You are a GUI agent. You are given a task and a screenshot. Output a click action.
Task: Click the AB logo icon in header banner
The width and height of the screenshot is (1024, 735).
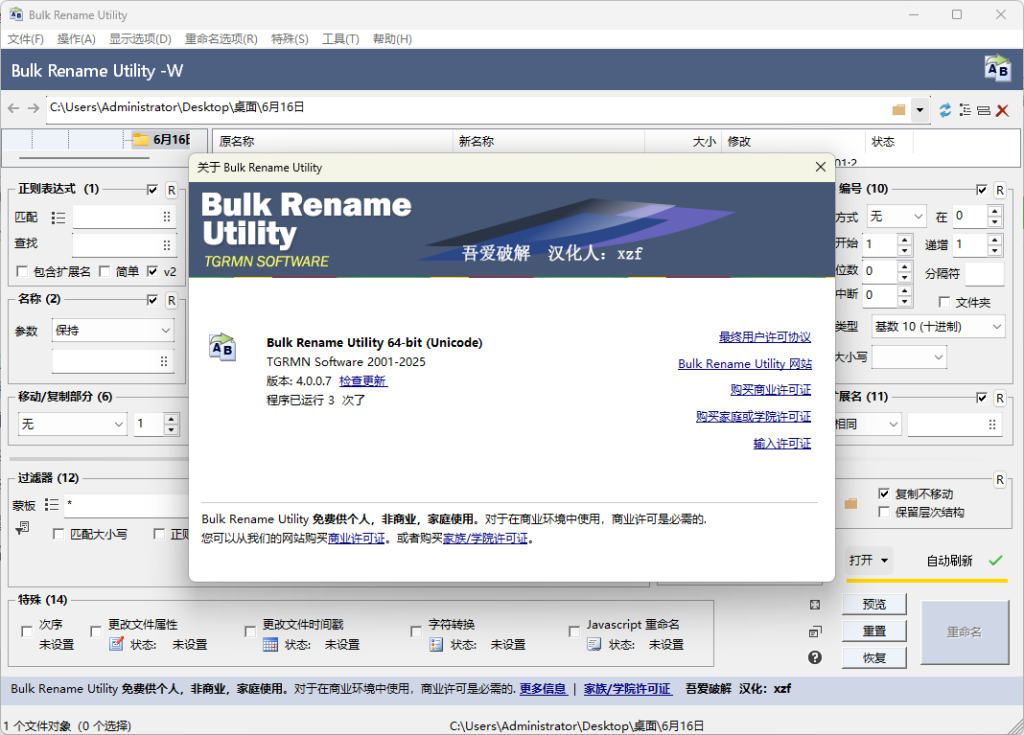pyautogui.click(x=997, y=69)
